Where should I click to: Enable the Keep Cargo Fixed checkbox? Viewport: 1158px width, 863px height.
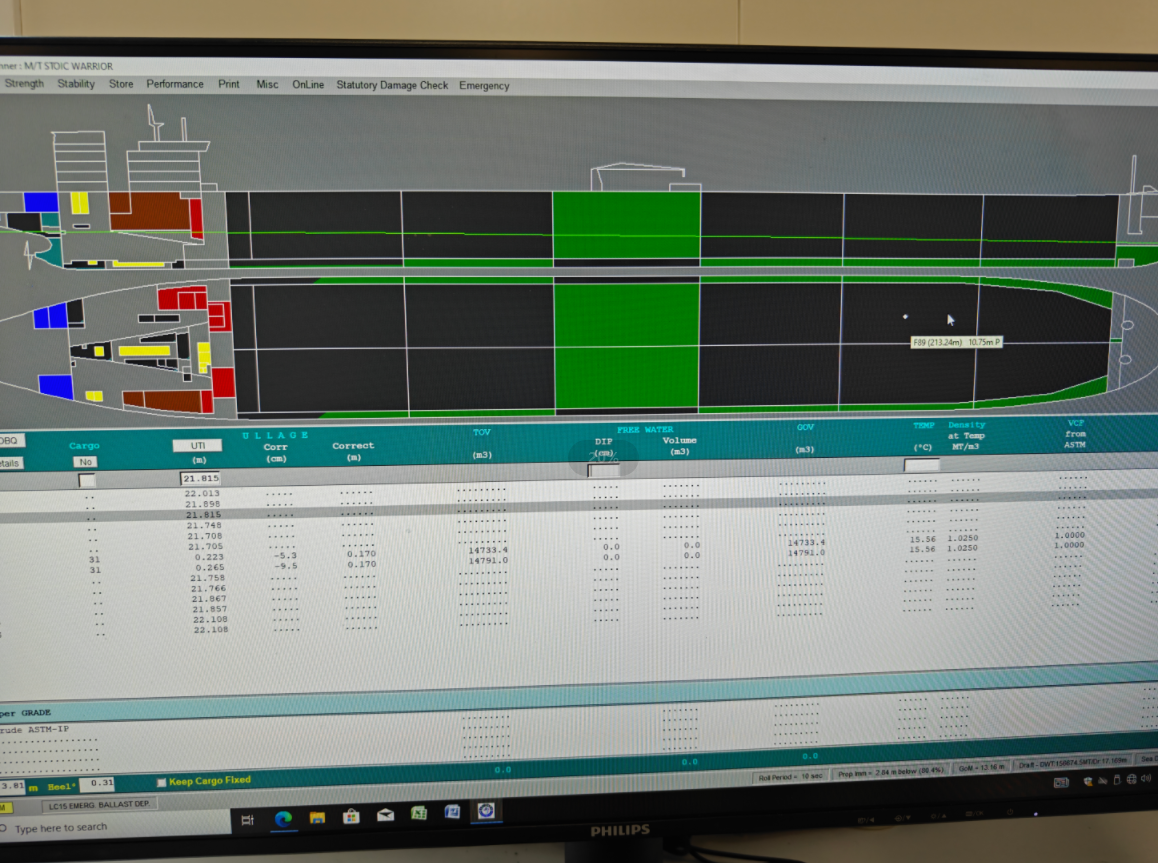pos(161,782)
